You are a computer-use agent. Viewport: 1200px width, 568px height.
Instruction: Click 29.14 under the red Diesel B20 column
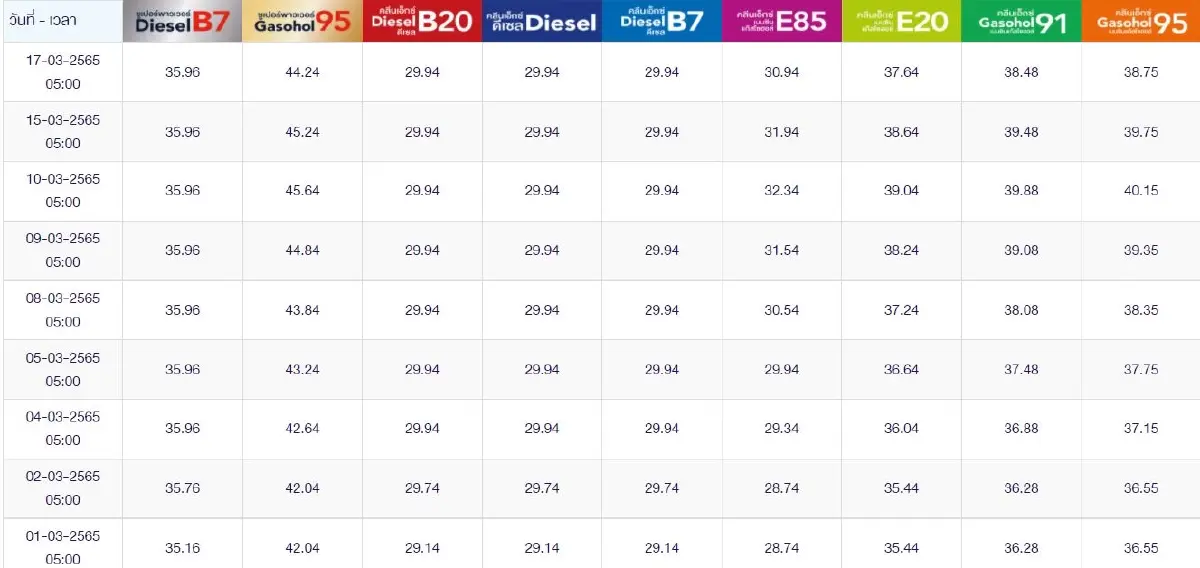click(x=422, y=547)
